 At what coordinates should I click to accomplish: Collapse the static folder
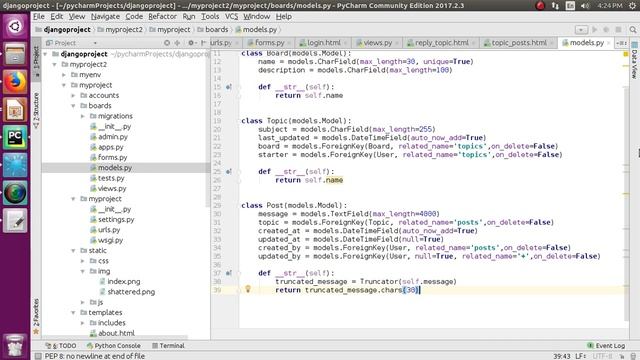click(73, 250)
